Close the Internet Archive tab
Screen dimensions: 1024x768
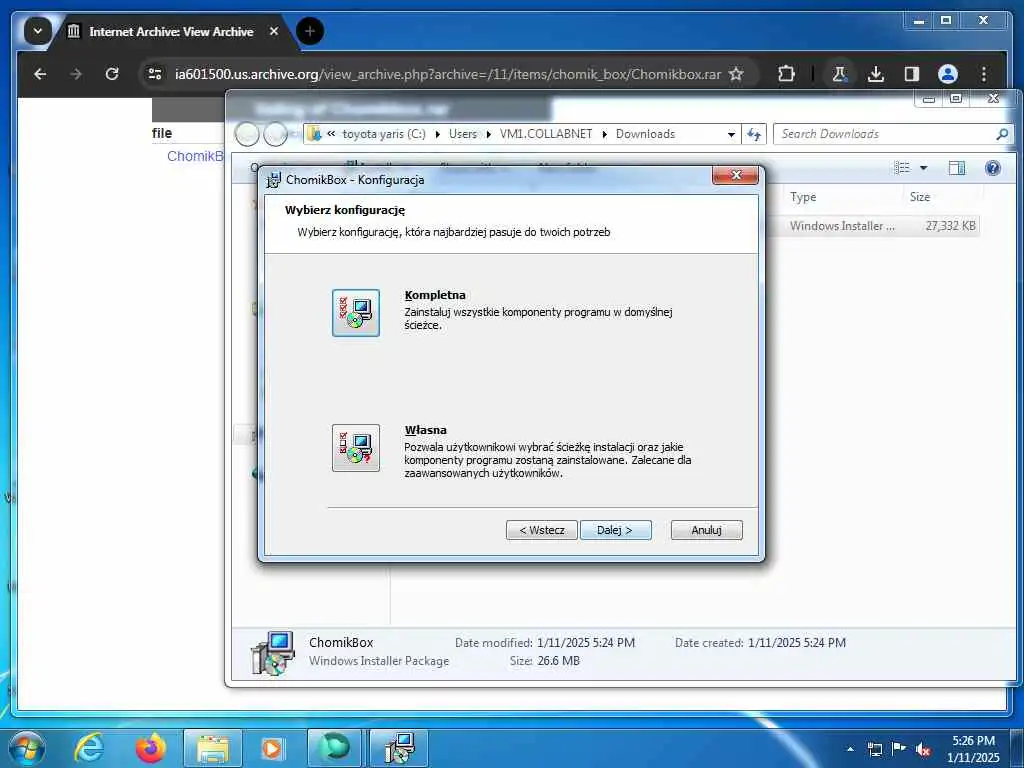point(274,31)
